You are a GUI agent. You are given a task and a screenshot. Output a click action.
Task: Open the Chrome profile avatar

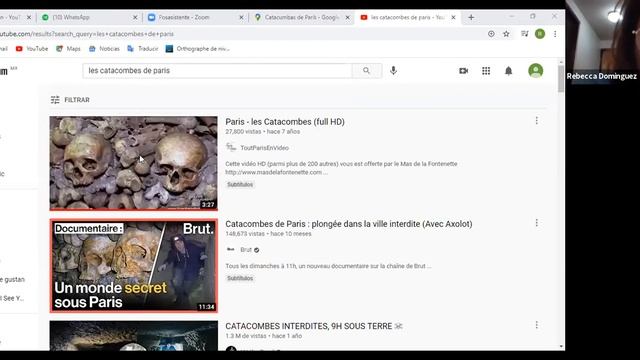pyautogui.click(x=540, y=34)
